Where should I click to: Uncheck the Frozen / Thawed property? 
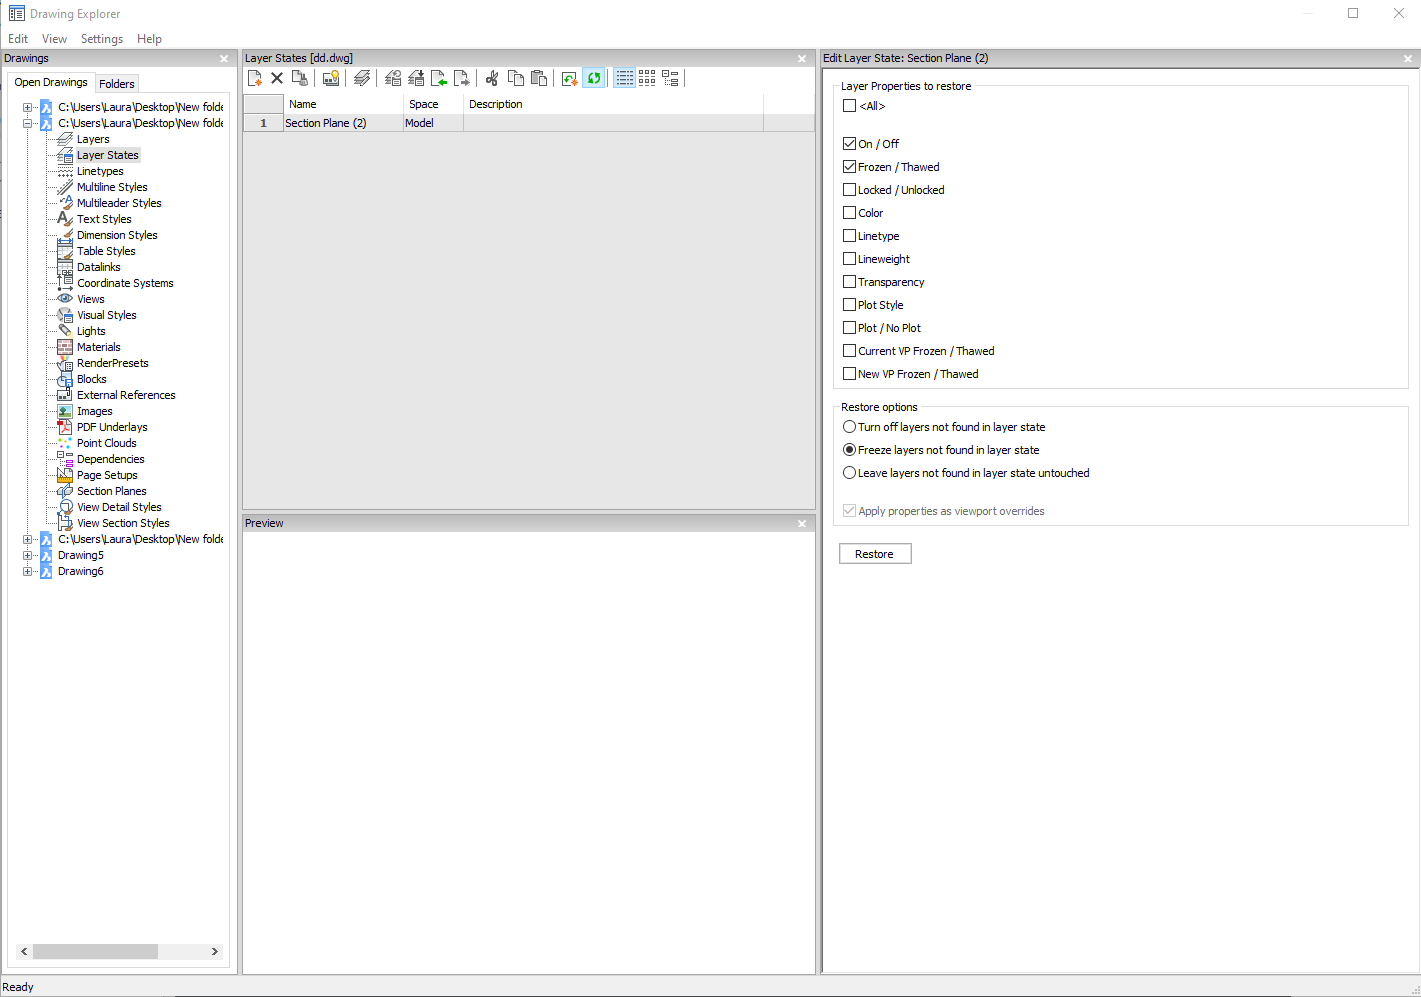[849, 167]
